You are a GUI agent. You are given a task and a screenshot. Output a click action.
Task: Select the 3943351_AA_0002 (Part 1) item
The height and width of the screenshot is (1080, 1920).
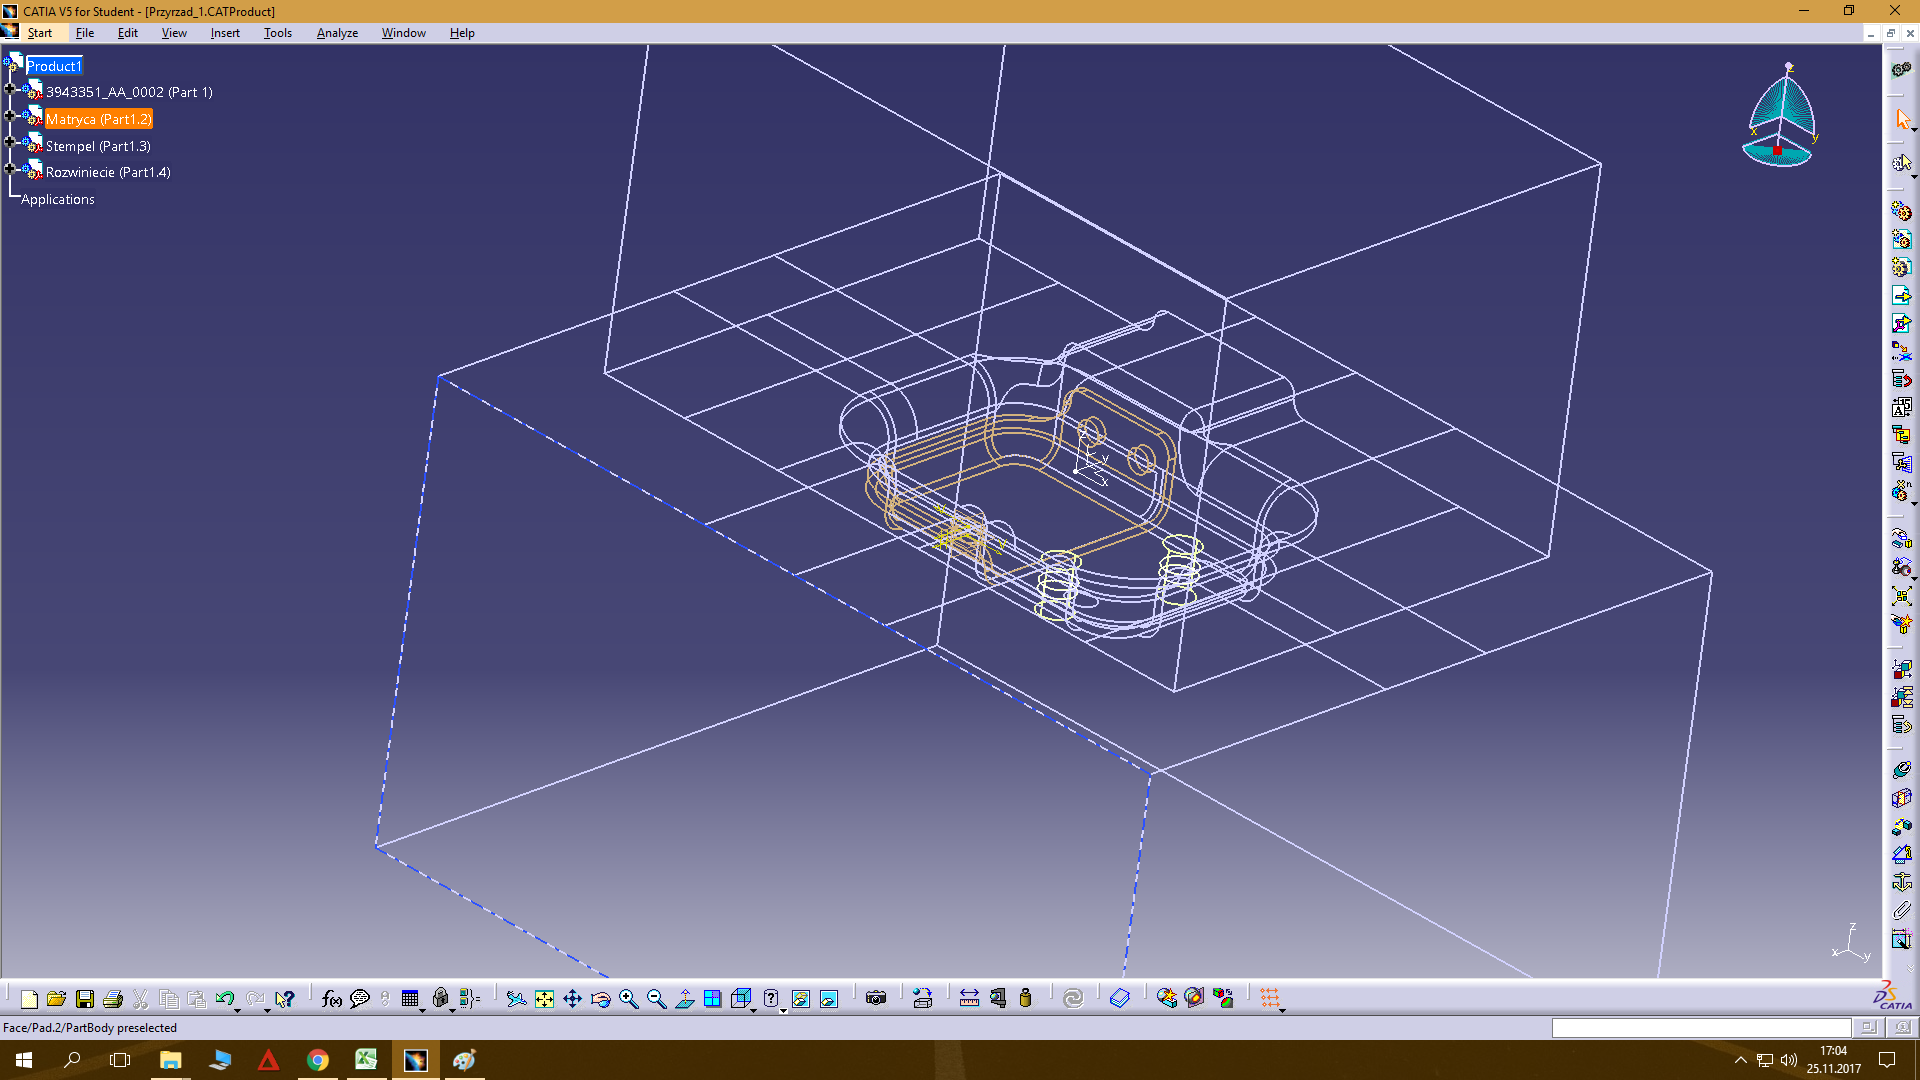tap(129, 92)
